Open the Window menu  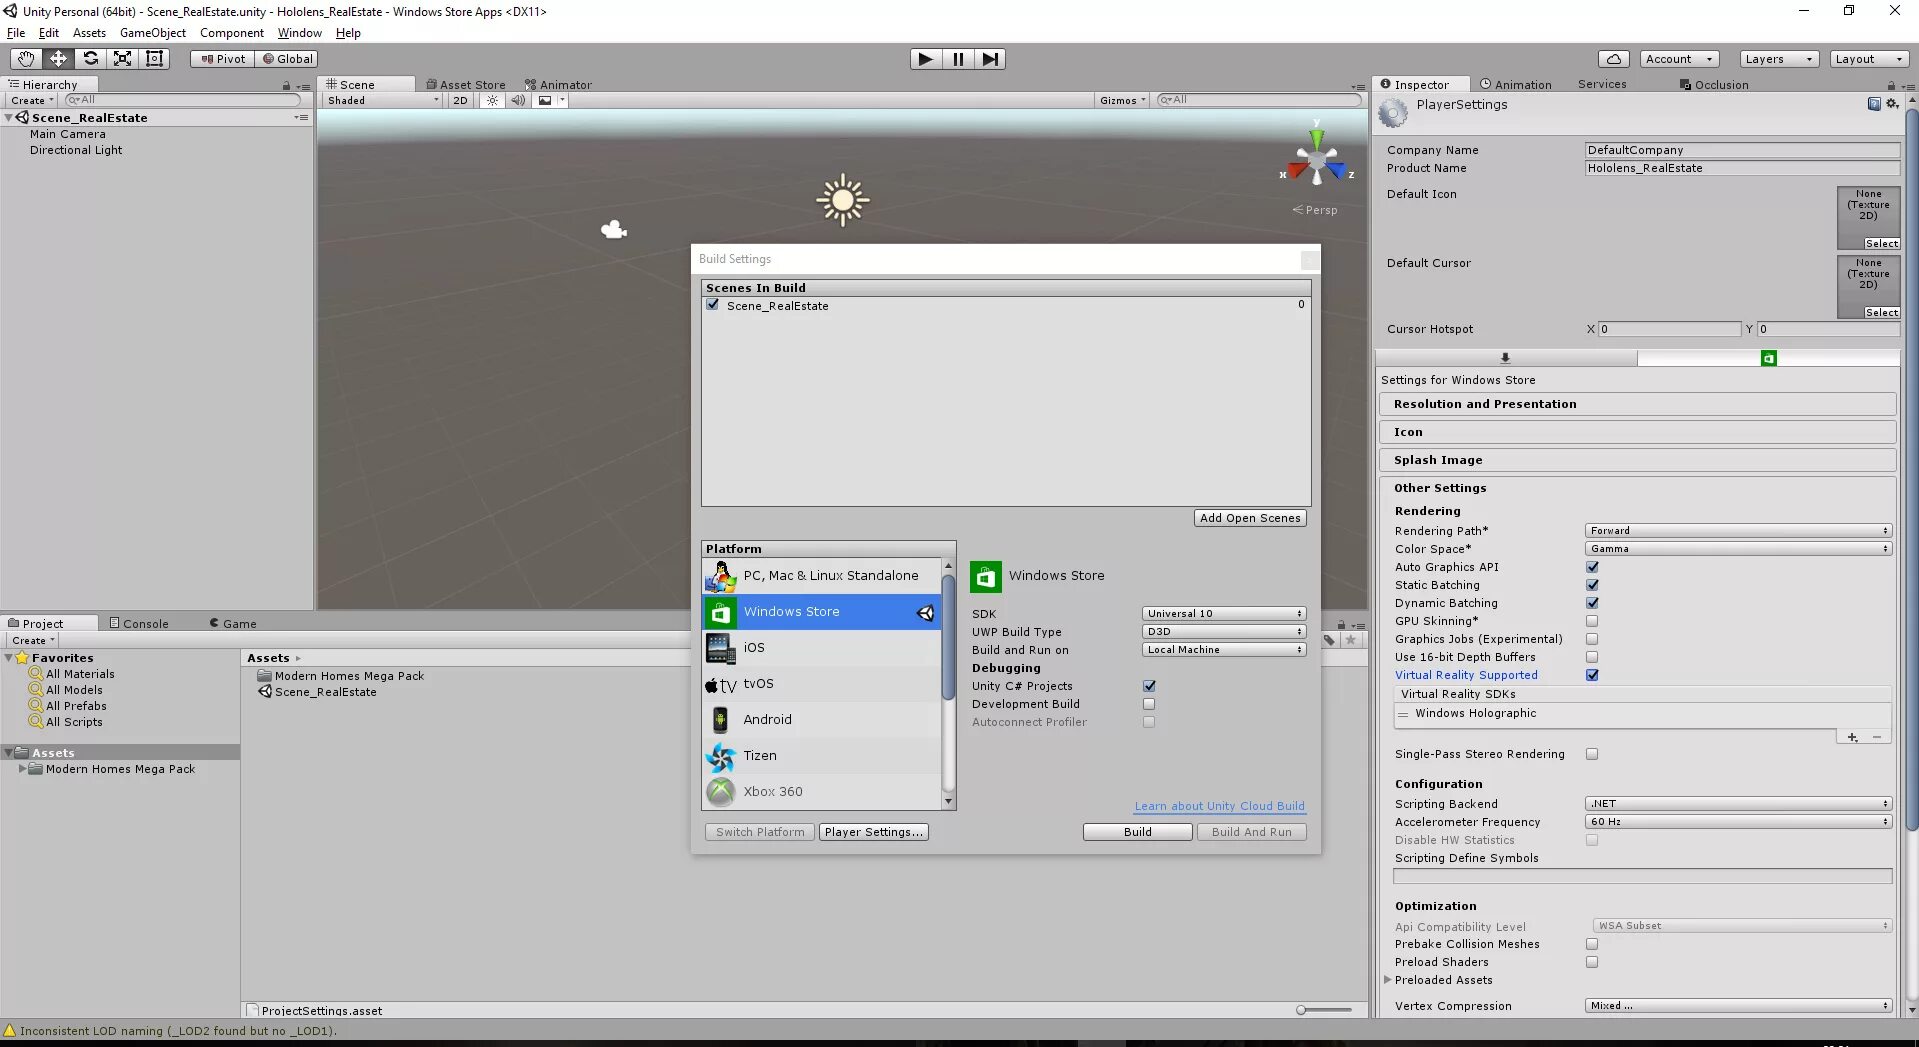pos(300,33)
